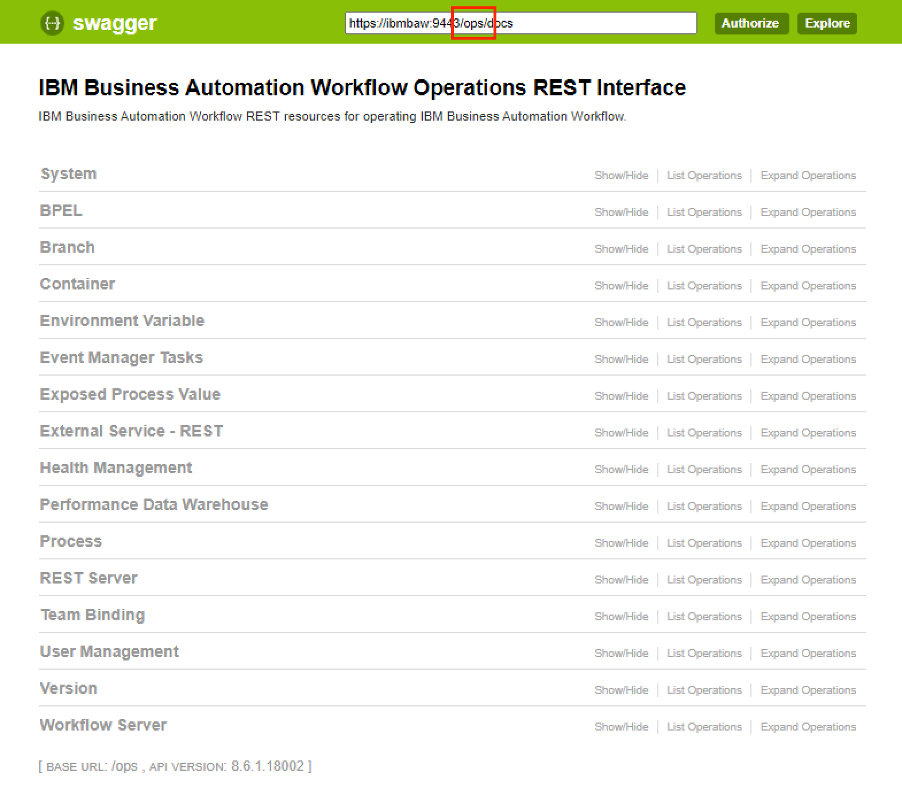This screenshot has height=788, width=902.
Task: Expand the Branch resource heading
Action: coord(67,247)
